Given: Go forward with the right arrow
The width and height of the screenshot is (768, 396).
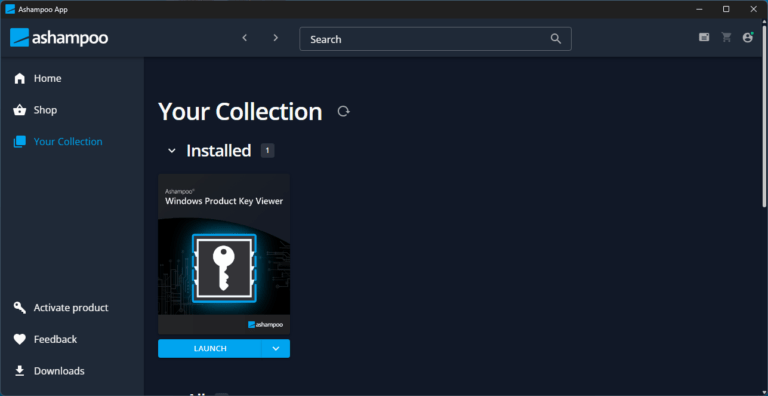Looking at the screenshot, I should tap(276, 38).
